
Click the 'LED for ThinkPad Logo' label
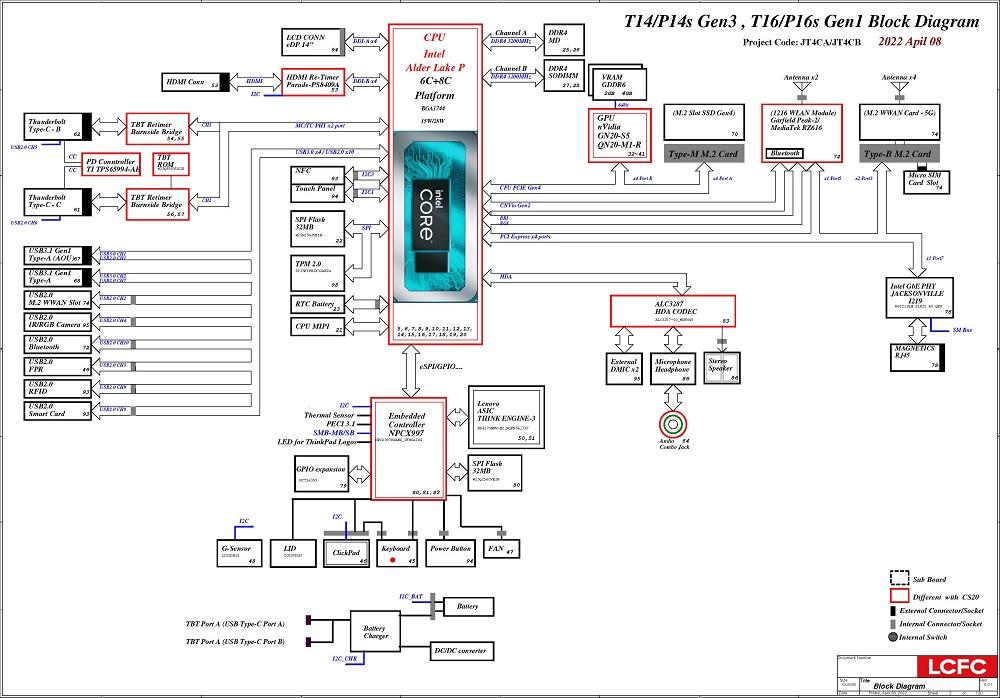(318, 442)
